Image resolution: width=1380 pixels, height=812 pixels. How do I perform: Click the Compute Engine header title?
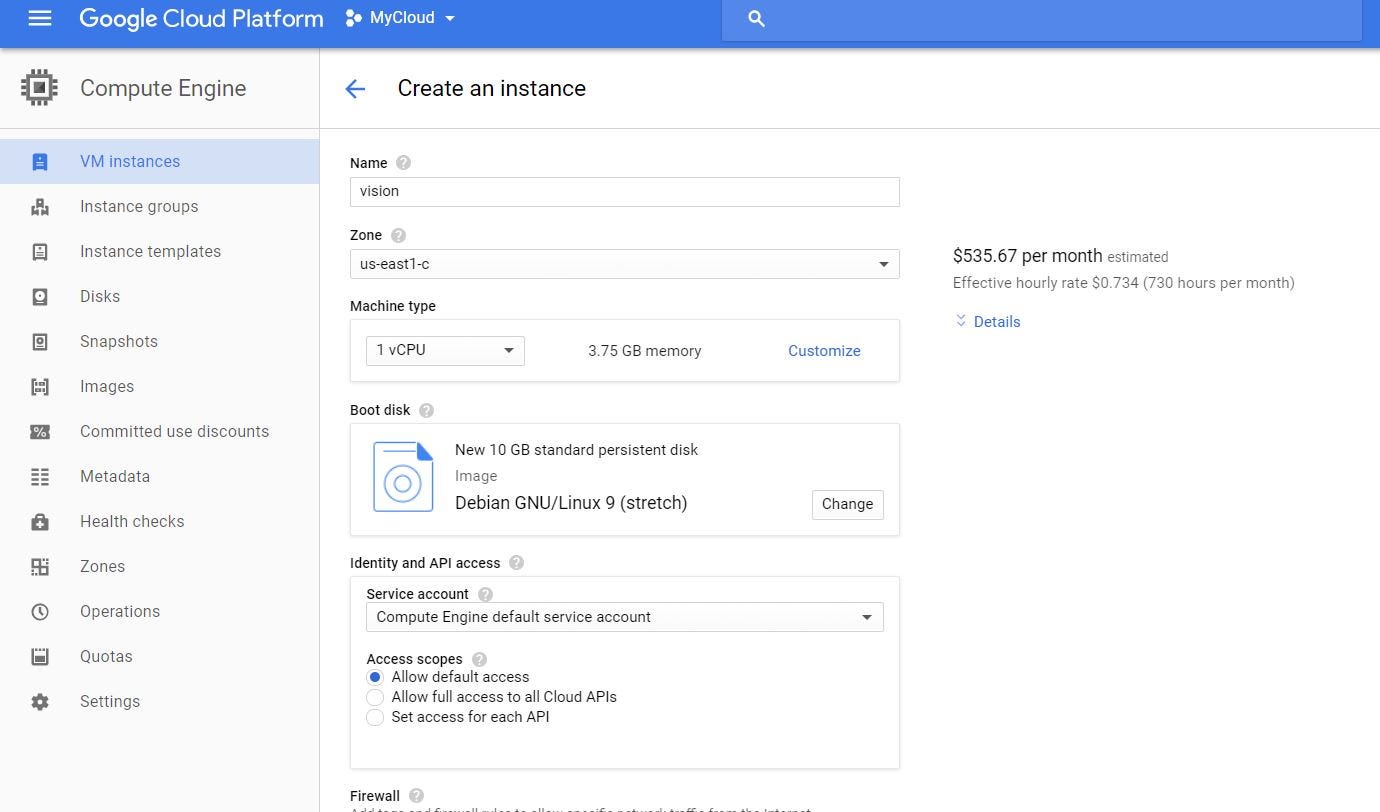163,88
